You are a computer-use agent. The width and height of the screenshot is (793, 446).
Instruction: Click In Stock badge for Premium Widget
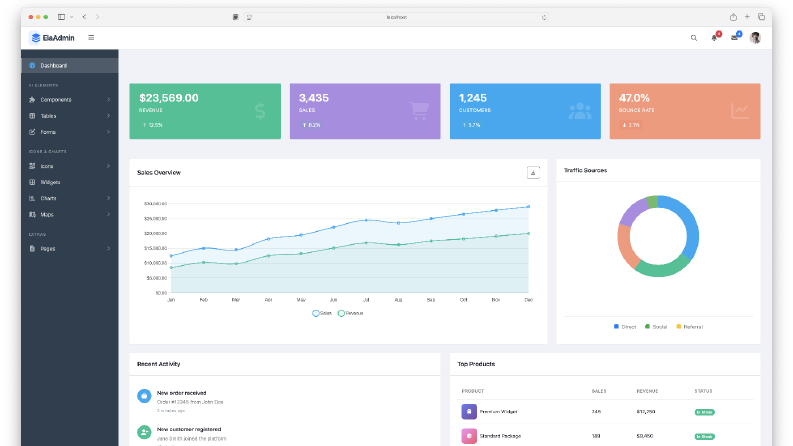pyautogui.click(x=704, y=412)
